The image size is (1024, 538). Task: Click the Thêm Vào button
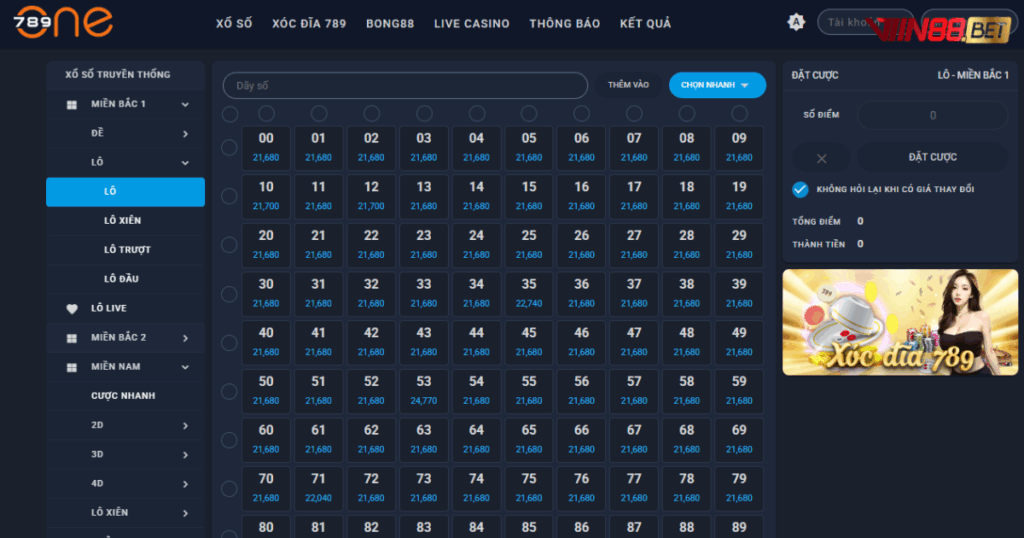[x=628, y=85]
